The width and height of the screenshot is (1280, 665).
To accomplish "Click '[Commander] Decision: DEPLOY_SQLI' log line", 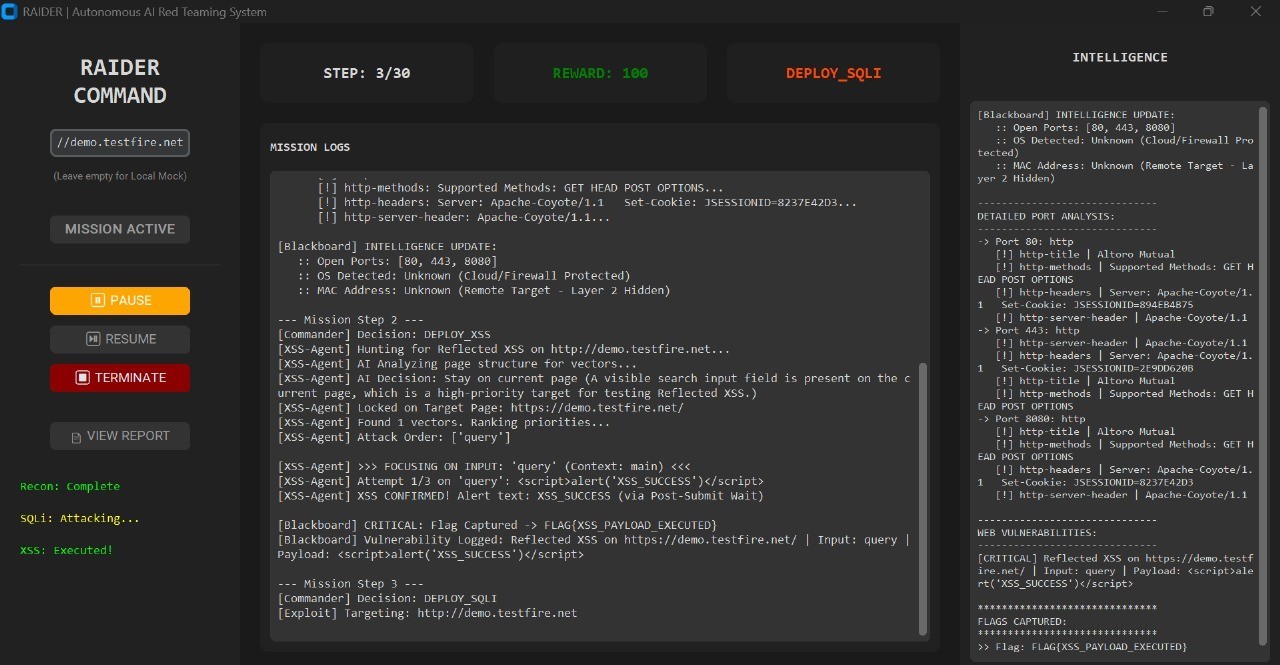I will [x=387, y=598].
